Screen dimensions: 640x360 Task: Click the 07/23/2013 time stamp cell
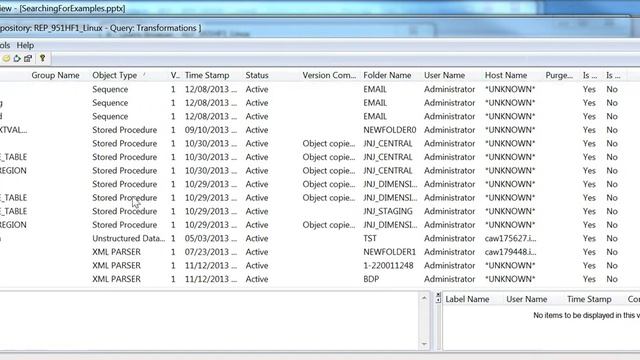pos(211,252)
